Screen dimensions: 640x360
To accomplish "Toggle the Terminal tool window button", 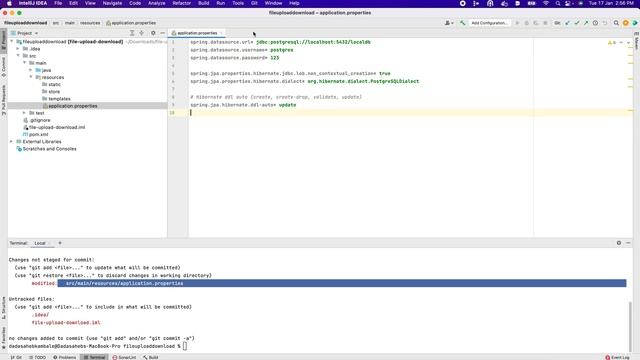I will click(x=94, y=357).
